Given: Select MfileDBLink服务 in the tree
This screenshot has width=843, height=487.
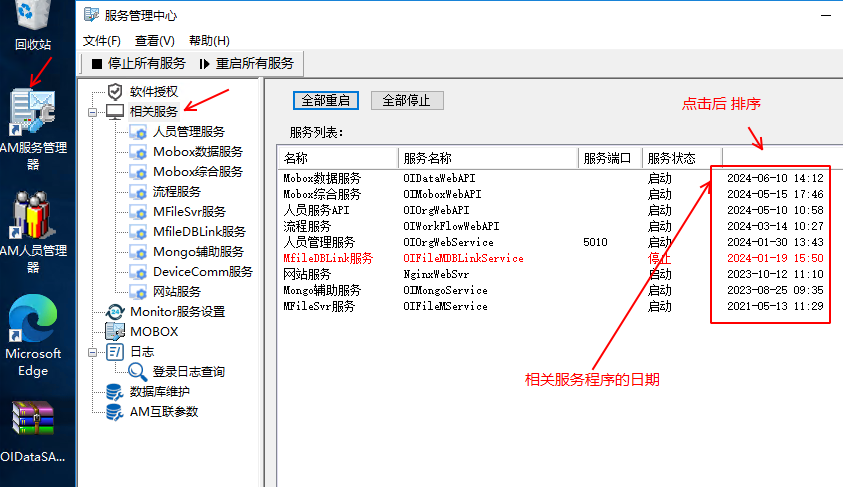Looking at the screenshot, I should 198,231.
